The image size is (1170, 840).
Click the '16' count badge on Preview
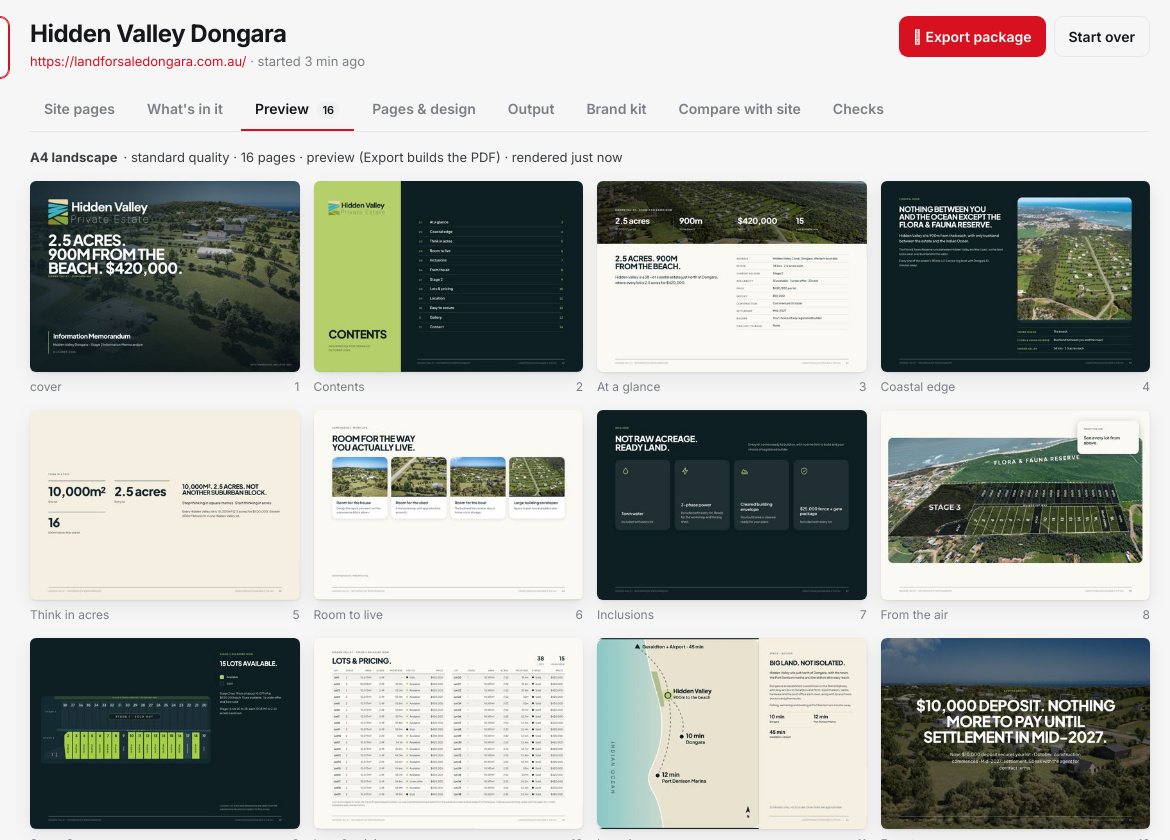[x=328, y=110]
